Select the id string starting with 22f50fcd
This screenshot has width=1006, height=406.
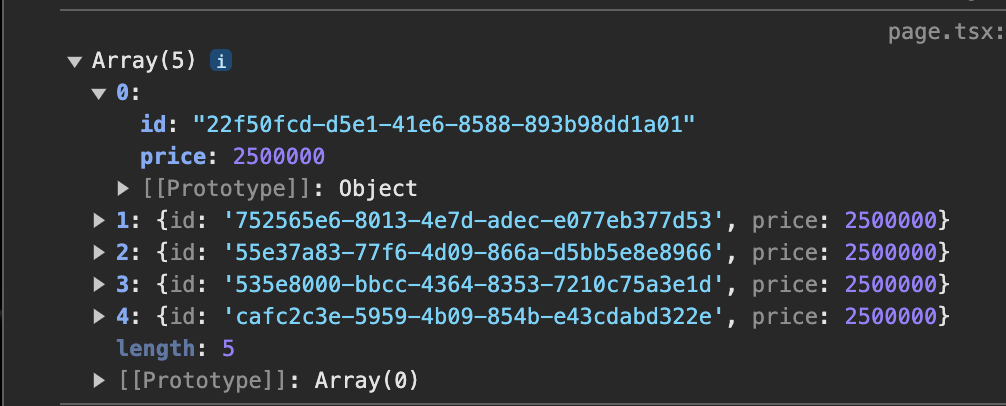click(445, 124)
